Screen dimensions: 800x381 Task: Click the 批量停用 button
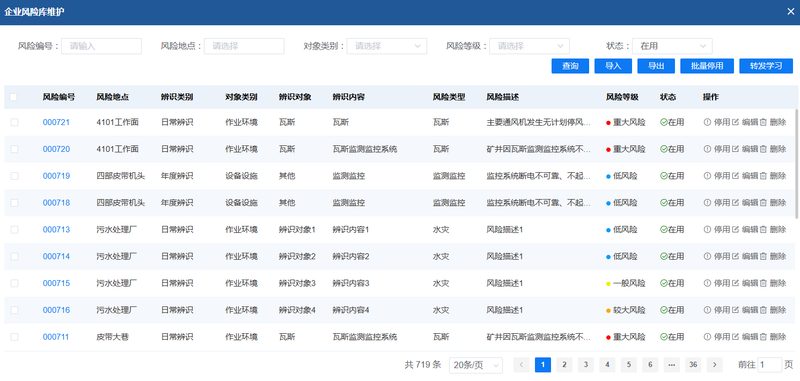(x=707, y=66)
